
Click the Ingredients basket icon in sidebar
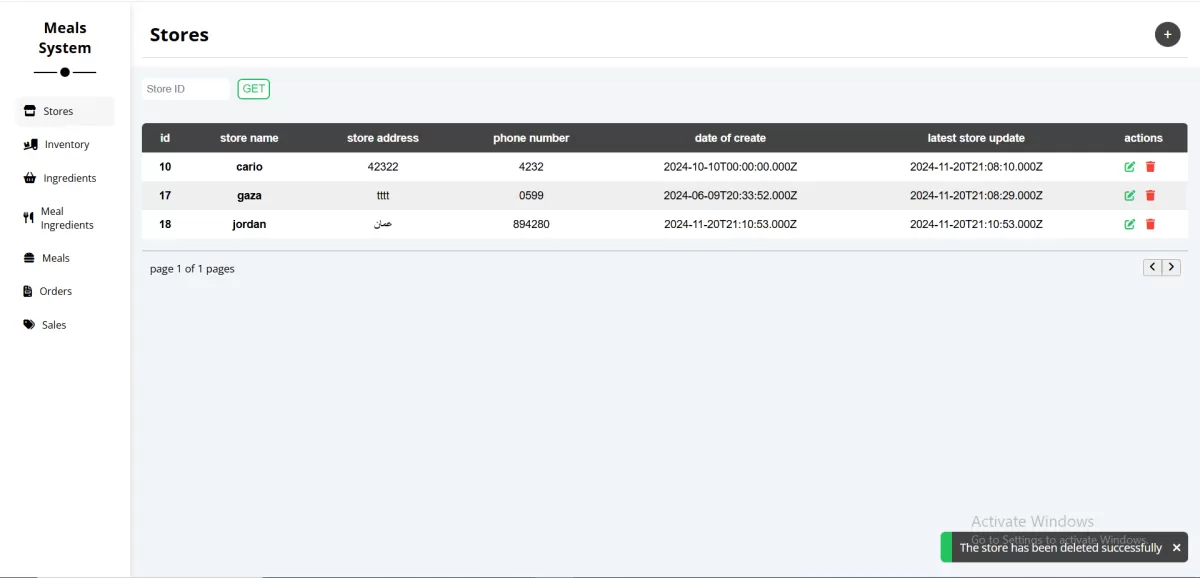tap(30, 178)
